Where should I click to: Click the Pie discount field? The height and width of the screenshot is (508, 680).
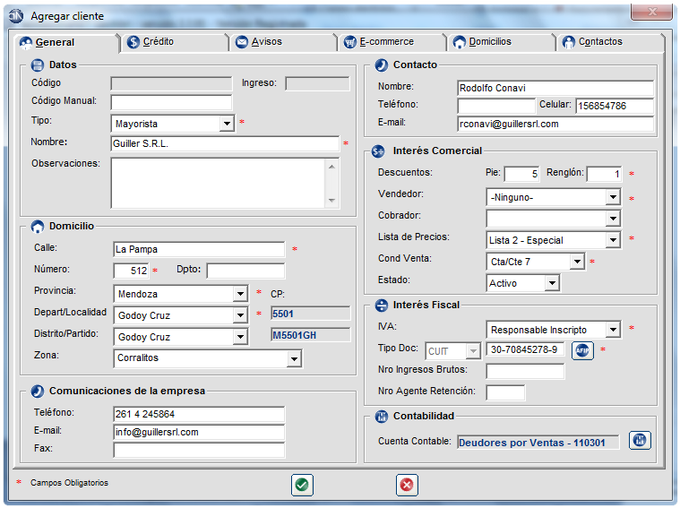click(522, 174)
